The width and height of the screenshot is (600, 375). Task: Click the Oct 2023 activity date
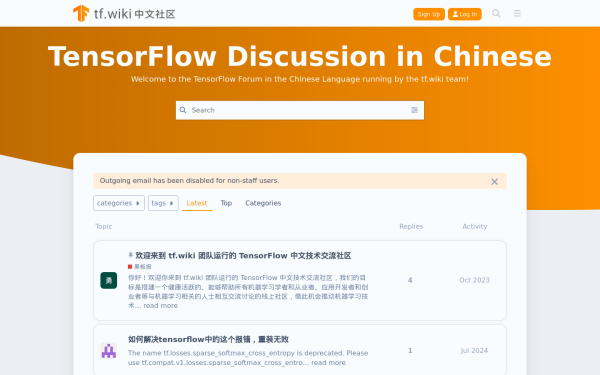pyautogui.click(x=474, y=280)
